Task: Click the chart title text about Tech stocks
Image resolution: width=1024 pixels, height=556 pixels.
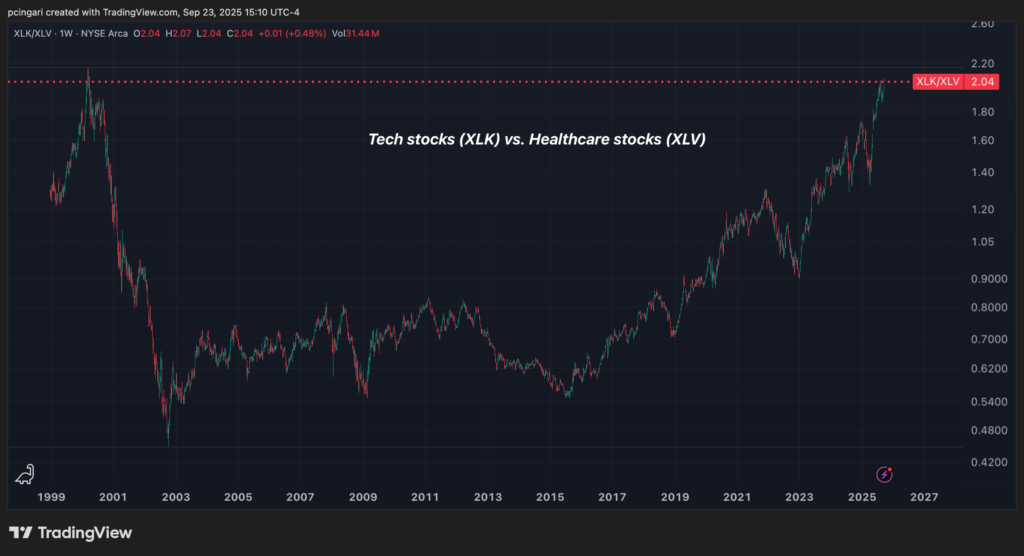Action: [537, 140]
